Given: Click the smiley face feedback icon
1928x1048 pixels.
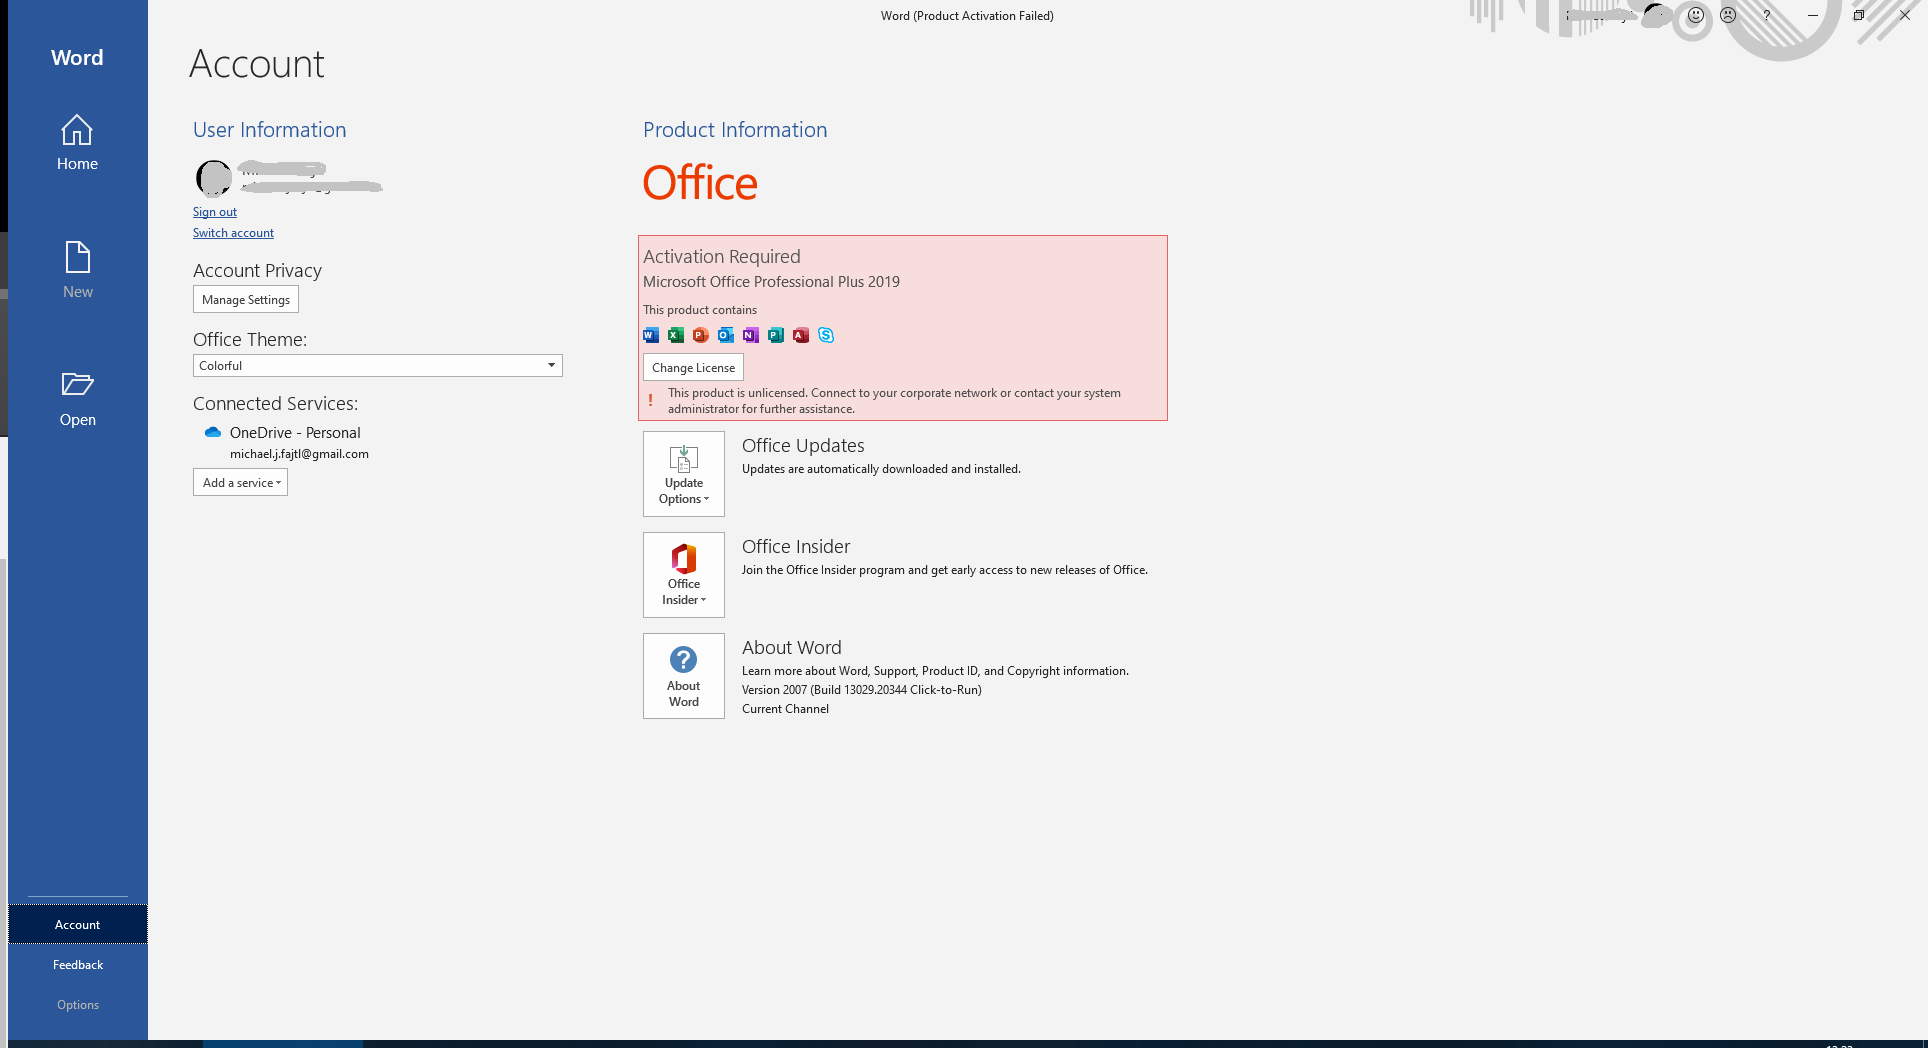Looking at the screenshot, I should [1696, 16].
